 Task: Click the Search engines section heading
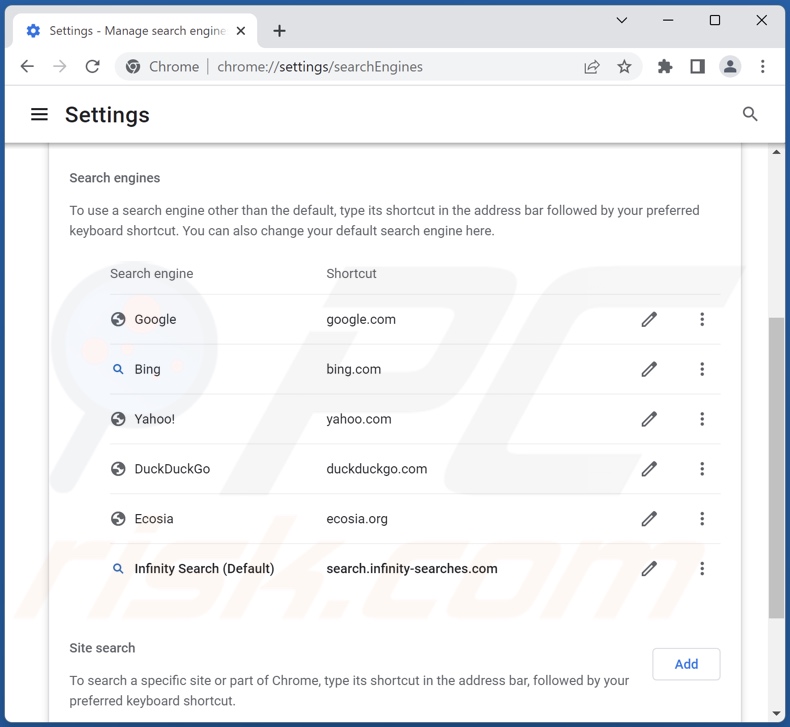pos(115,178)
